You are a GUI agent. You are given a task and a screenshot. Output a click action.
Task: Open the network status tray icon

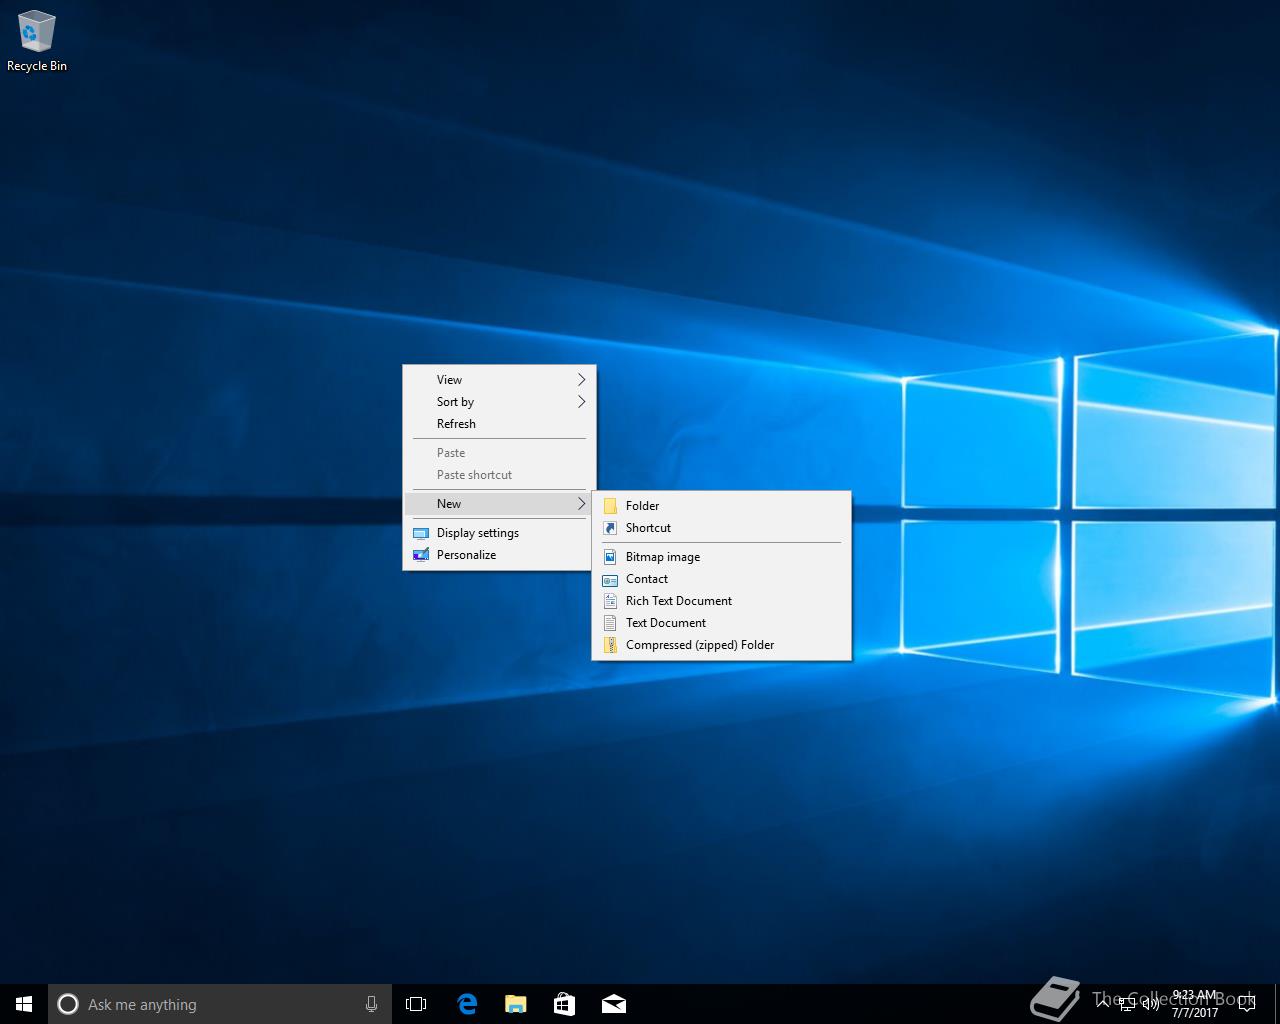[1127, 1004]
